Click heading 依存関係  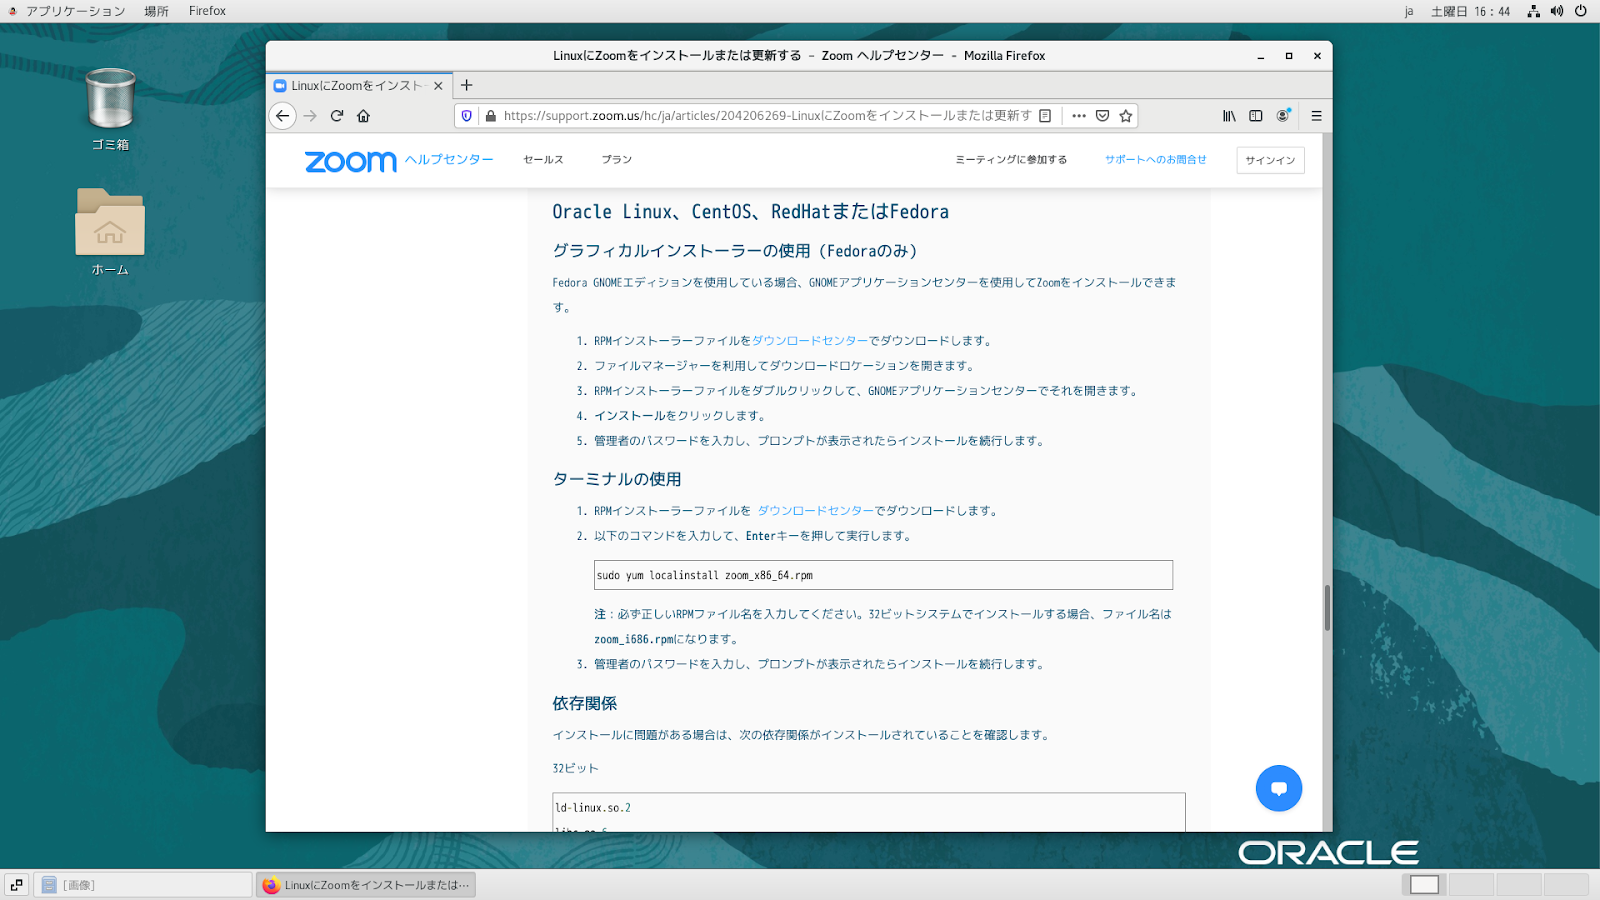[x=585, y=704]
